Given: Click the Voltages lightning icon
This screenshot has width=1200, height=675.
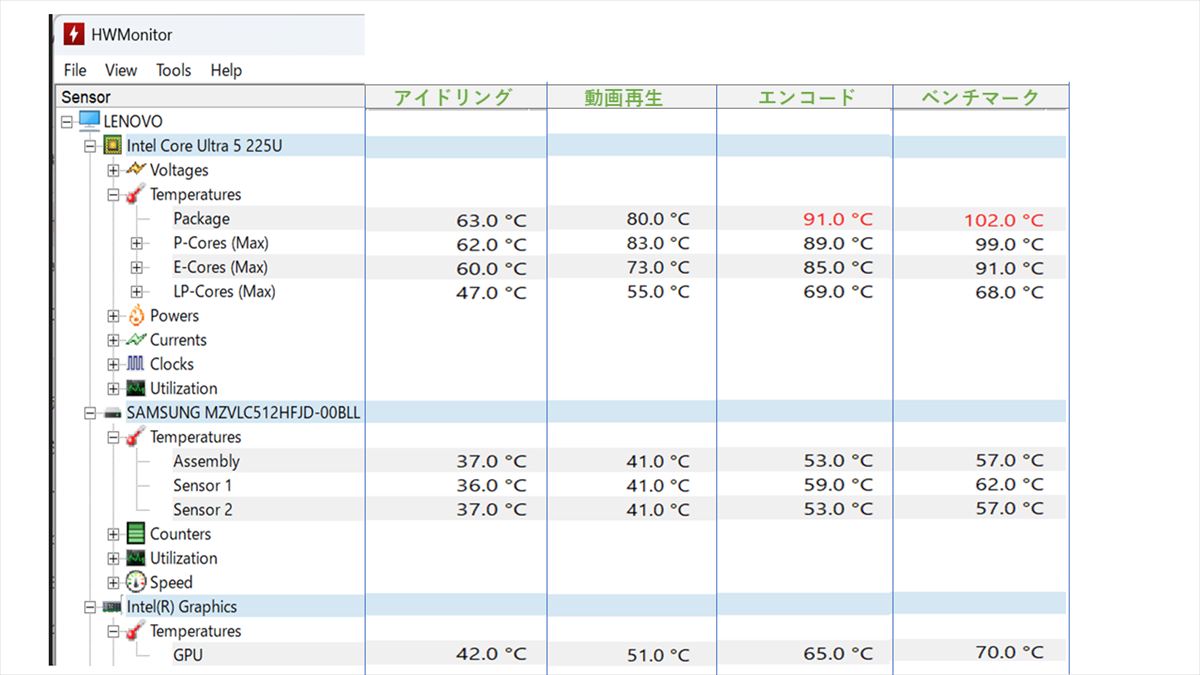Looking at the screenshot, I should (136, 170).
